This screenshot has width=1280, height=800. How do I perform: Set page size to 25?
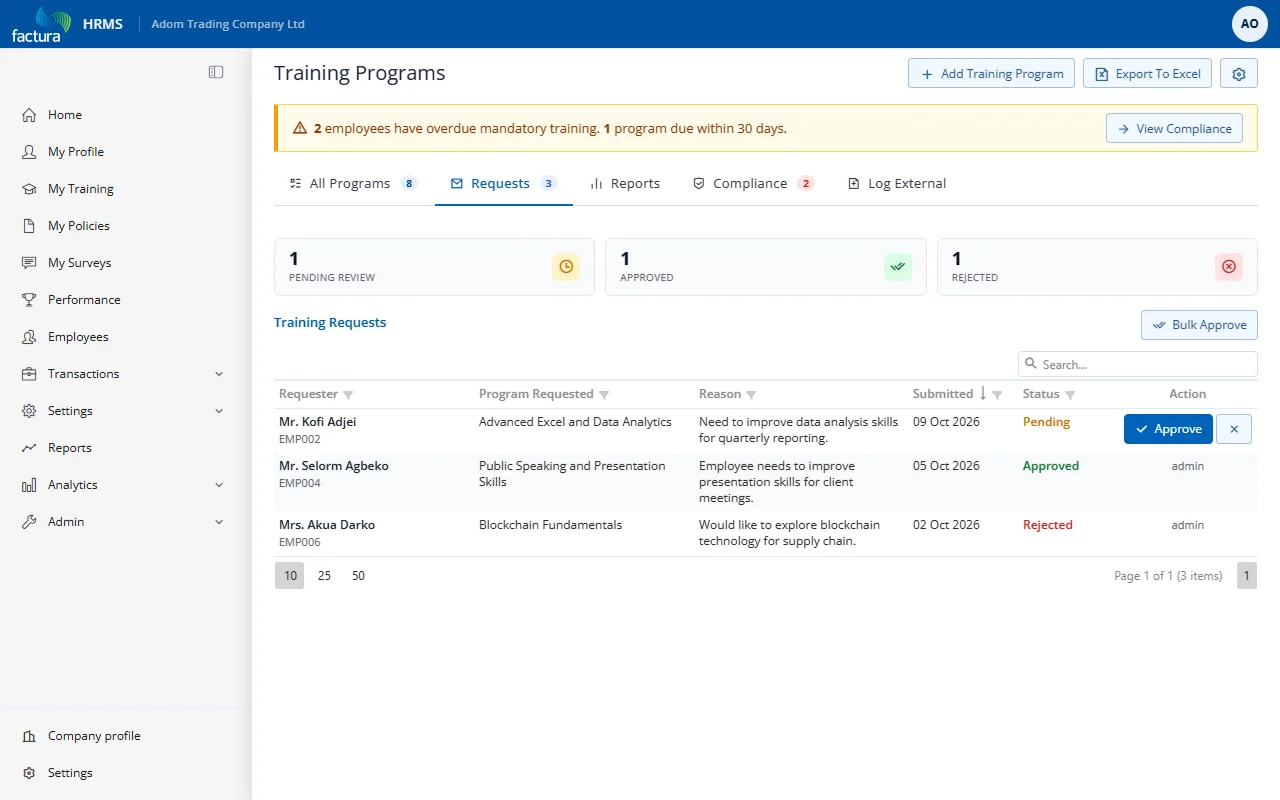click(324, 576)
